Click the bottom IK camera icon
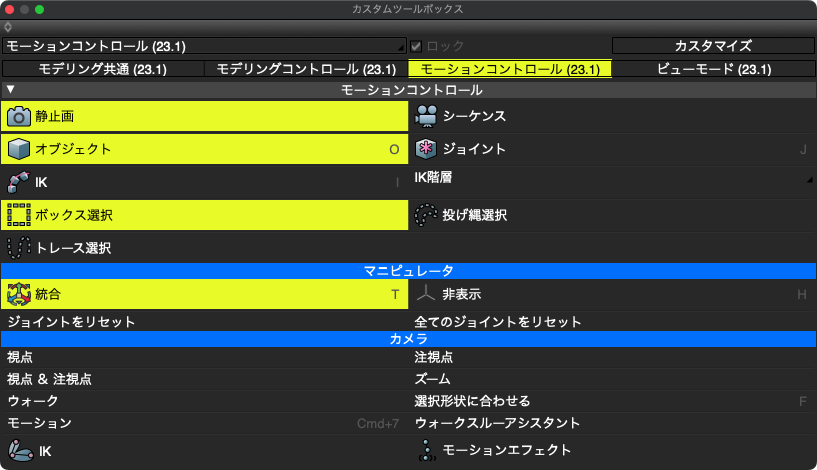The image size is (817, 470). 20,451
